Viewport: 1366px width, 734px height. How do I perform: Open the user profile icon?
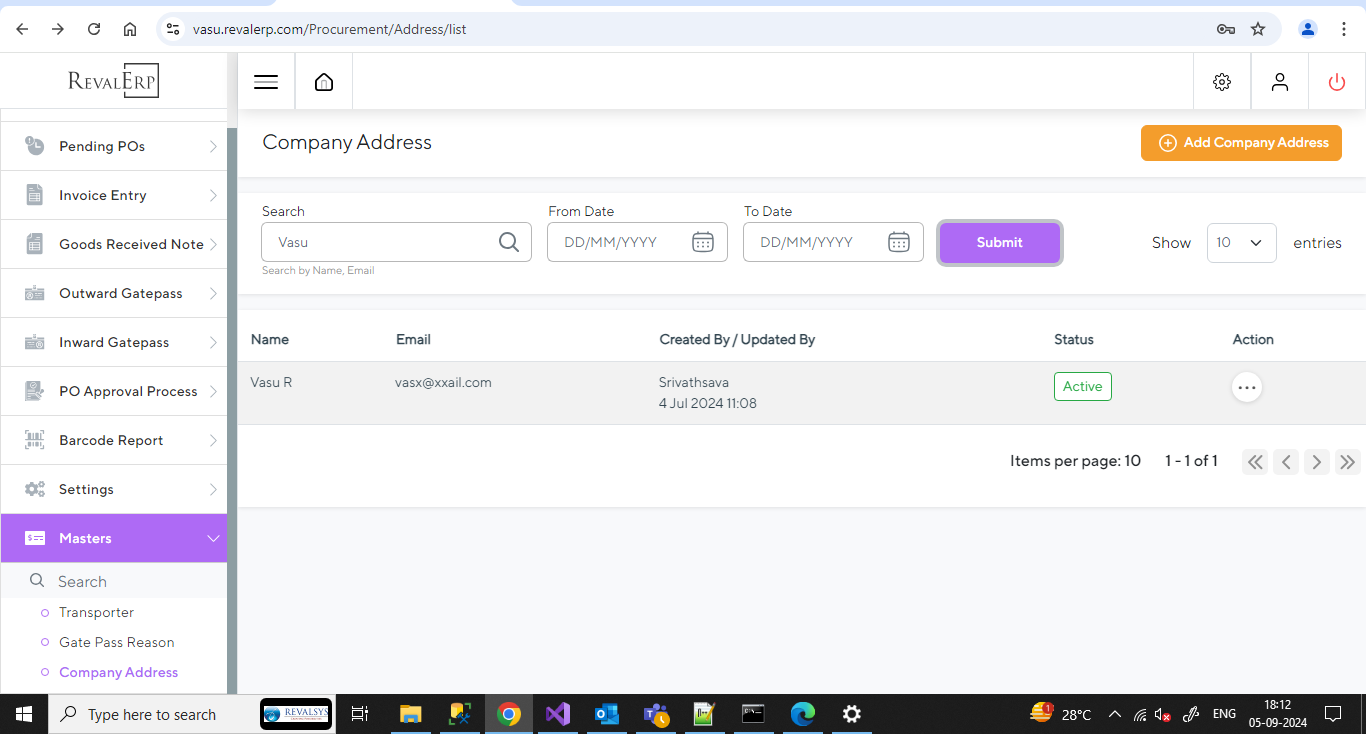pos(1280,82)
